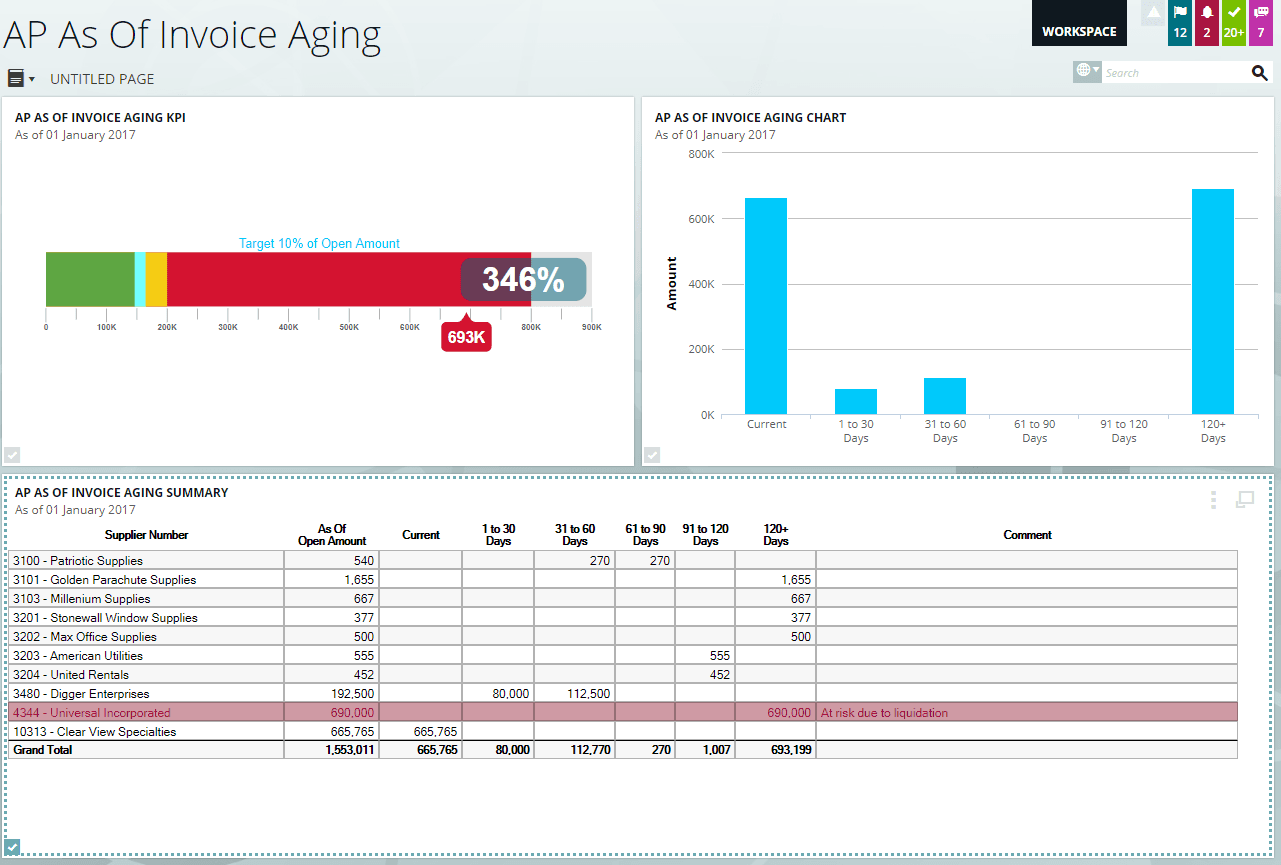The width and height of the screenshot is (1281, 865).
Task: Click the 112,500 amount for Digger Enterprises
Action: click(589, 694)
